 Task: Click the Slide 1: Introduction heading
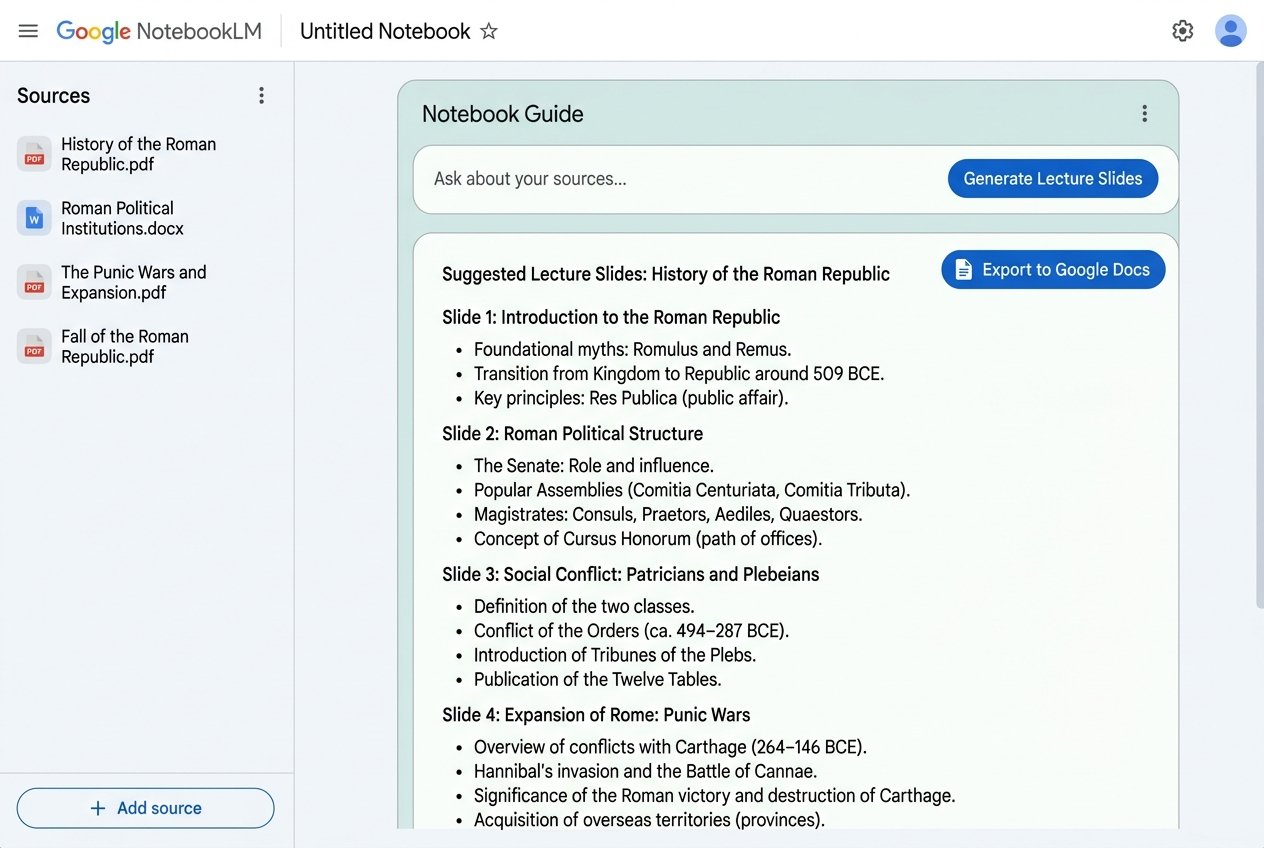pos(611,317)
